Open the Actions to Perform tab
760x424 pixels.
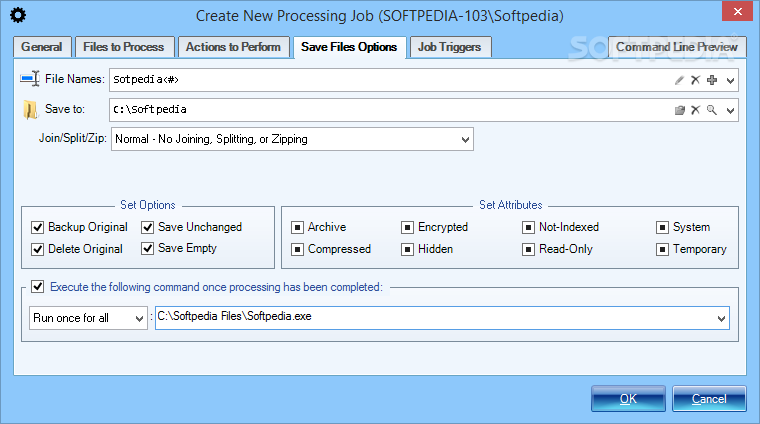pyautogui.click(x=233, y=47)
